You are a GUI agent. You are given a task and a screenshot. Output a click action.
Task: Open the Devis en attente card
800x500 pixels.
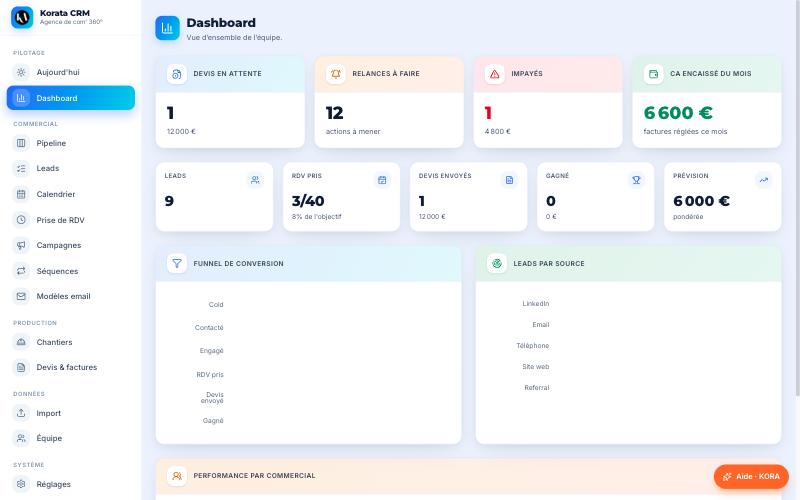coord(230,102)
